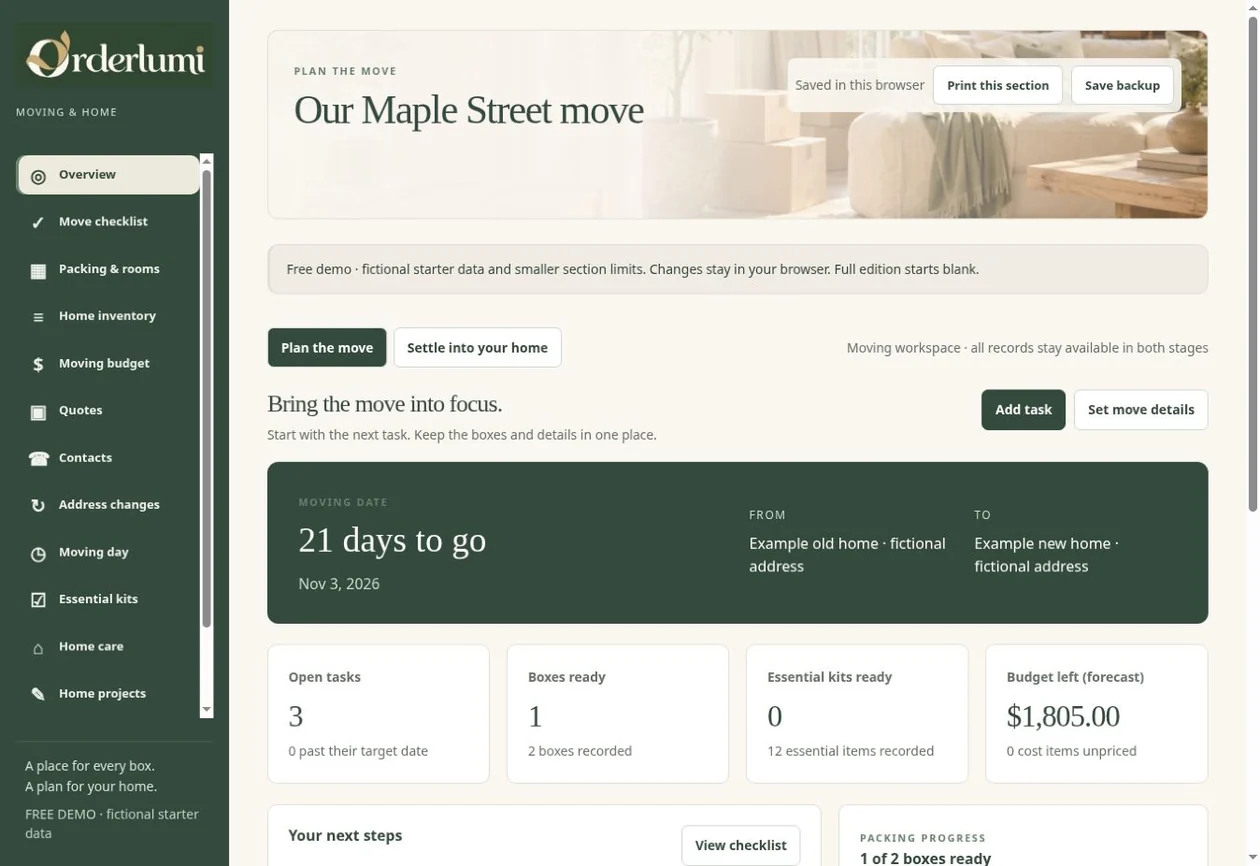Click Print this section button

coord(998,85)
